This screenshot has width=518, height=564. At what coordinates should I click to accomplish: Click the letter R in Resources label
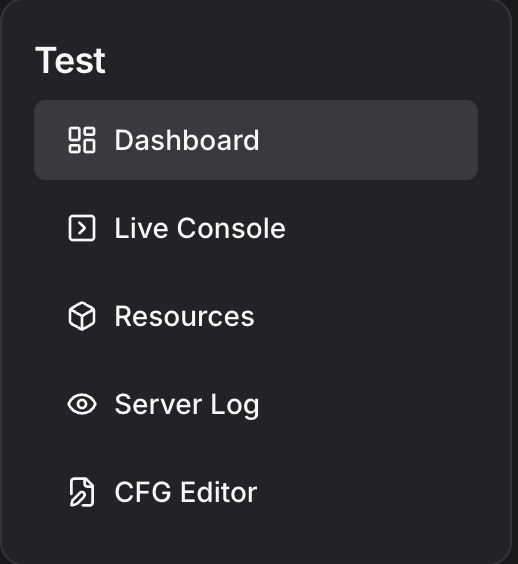pos(124,316)
